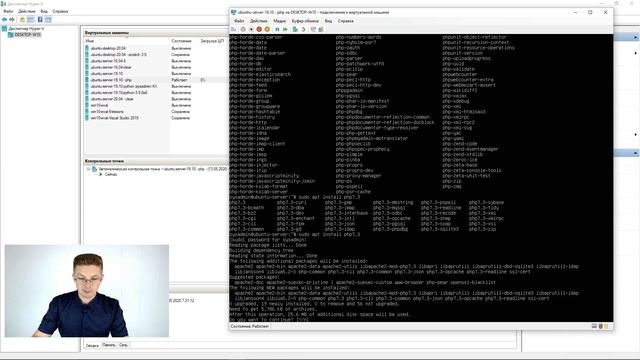Open Действие menu in Hyper-V Manager
640x360 pixels.
coord(27,11)
